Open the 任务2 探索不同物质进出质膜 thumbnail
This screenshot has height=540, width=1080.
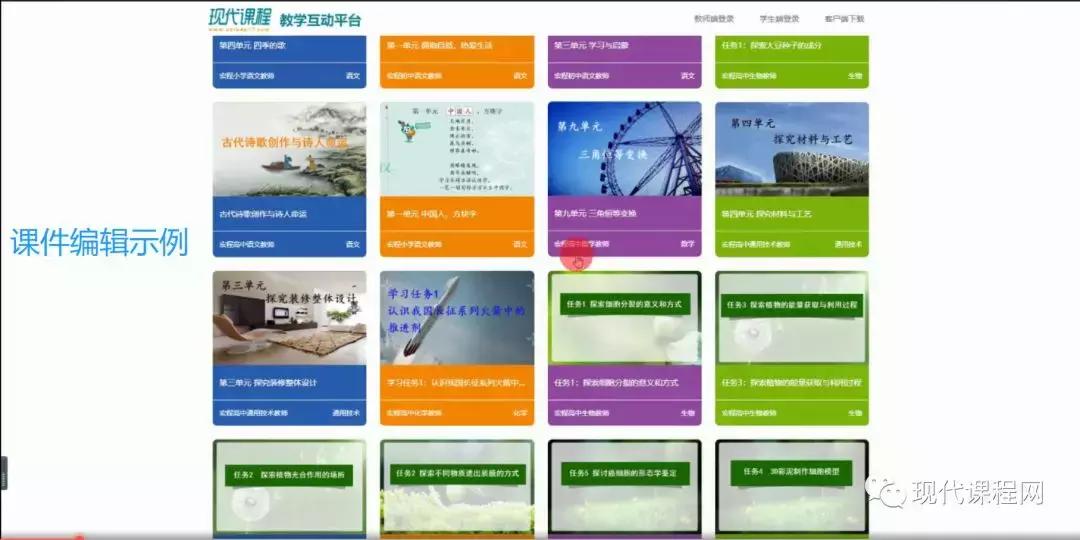pyautogui.click(x=457, y=488)
